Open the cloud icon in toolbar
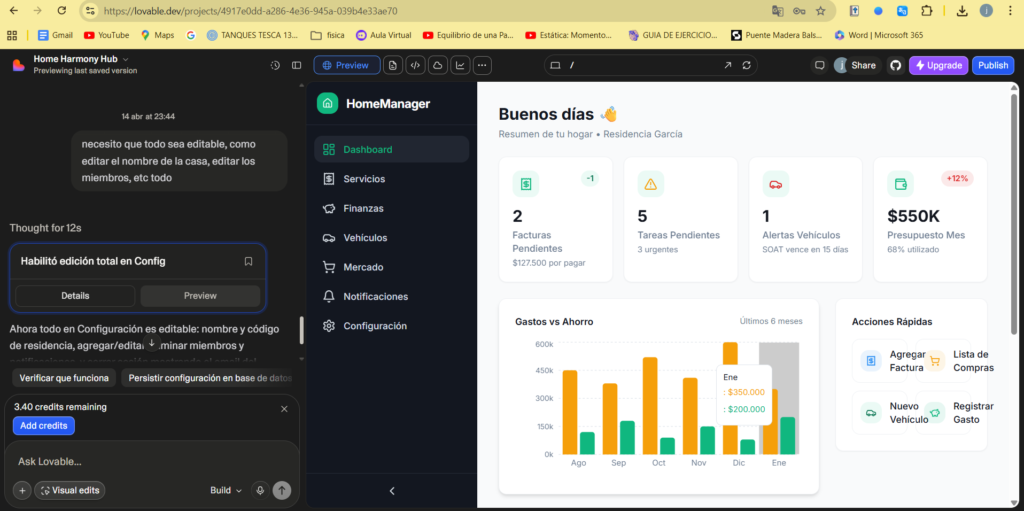The image size is (1024, 511). click(x=438, y=65)
